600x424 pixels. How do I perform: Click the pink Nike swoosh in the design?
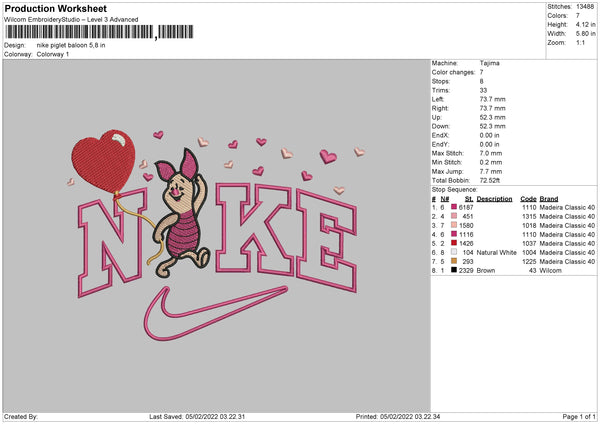[x=214, y=315]
